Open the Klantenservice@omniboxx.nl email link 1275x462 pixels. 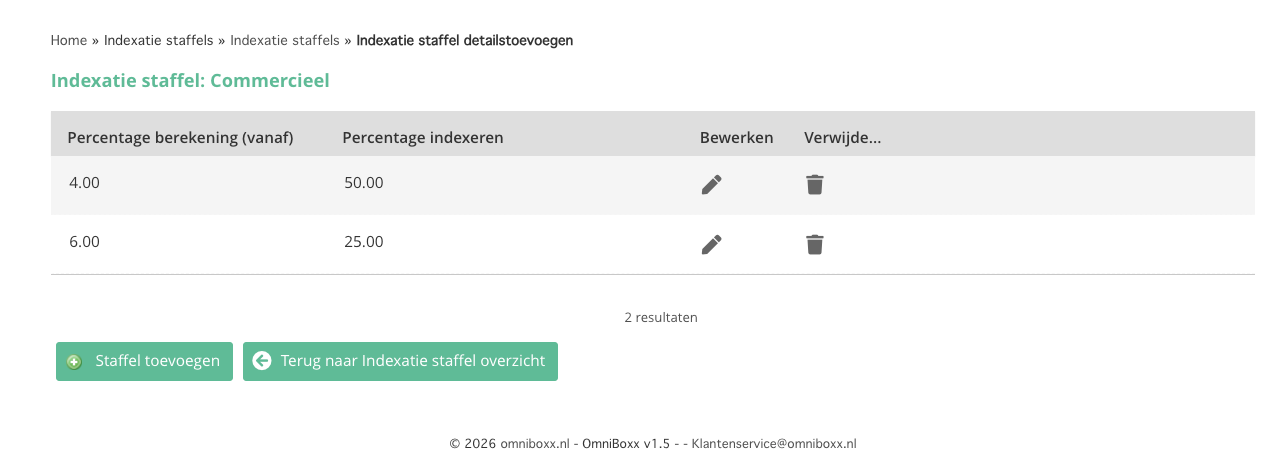pyautogui.click(x=774, y=444)
